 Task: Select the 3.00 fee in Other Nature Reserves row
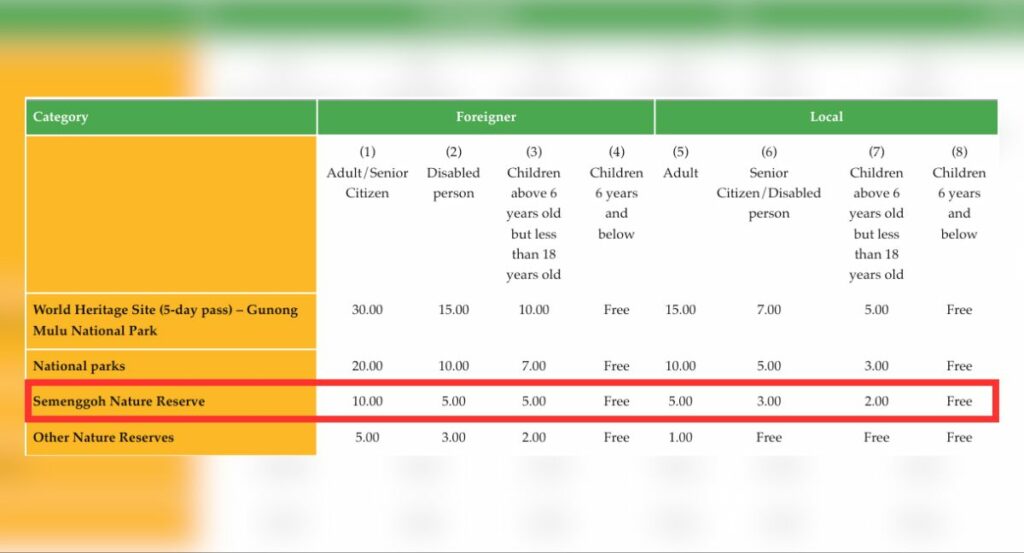453,437
